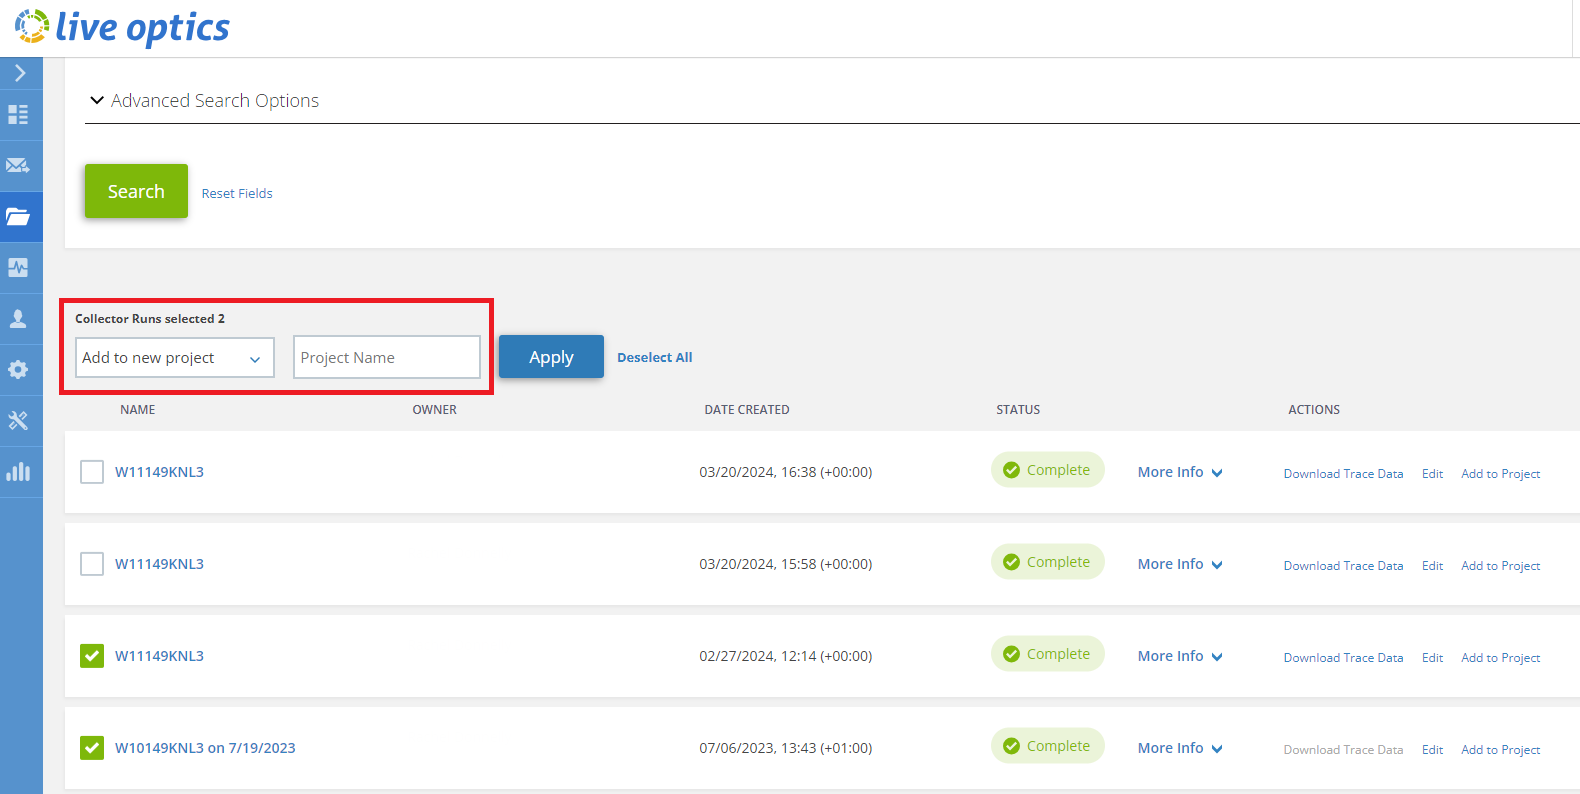Click the OWNER column header
Image resolution: width=1580 pixels, height=794 pixels.
point(435,410)
